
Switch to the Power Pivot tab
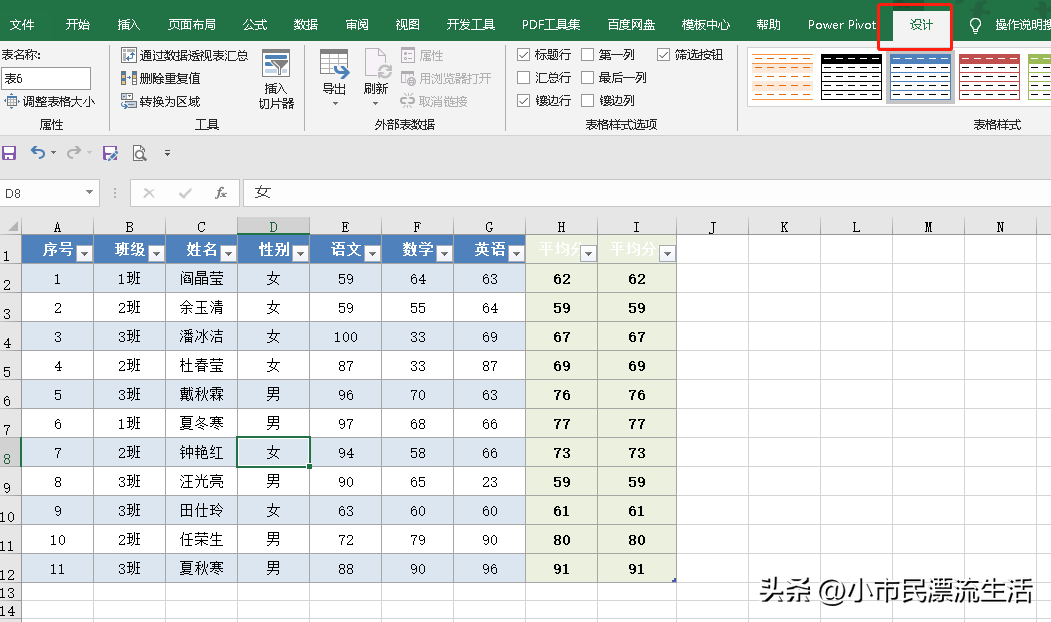click(842, 25)
